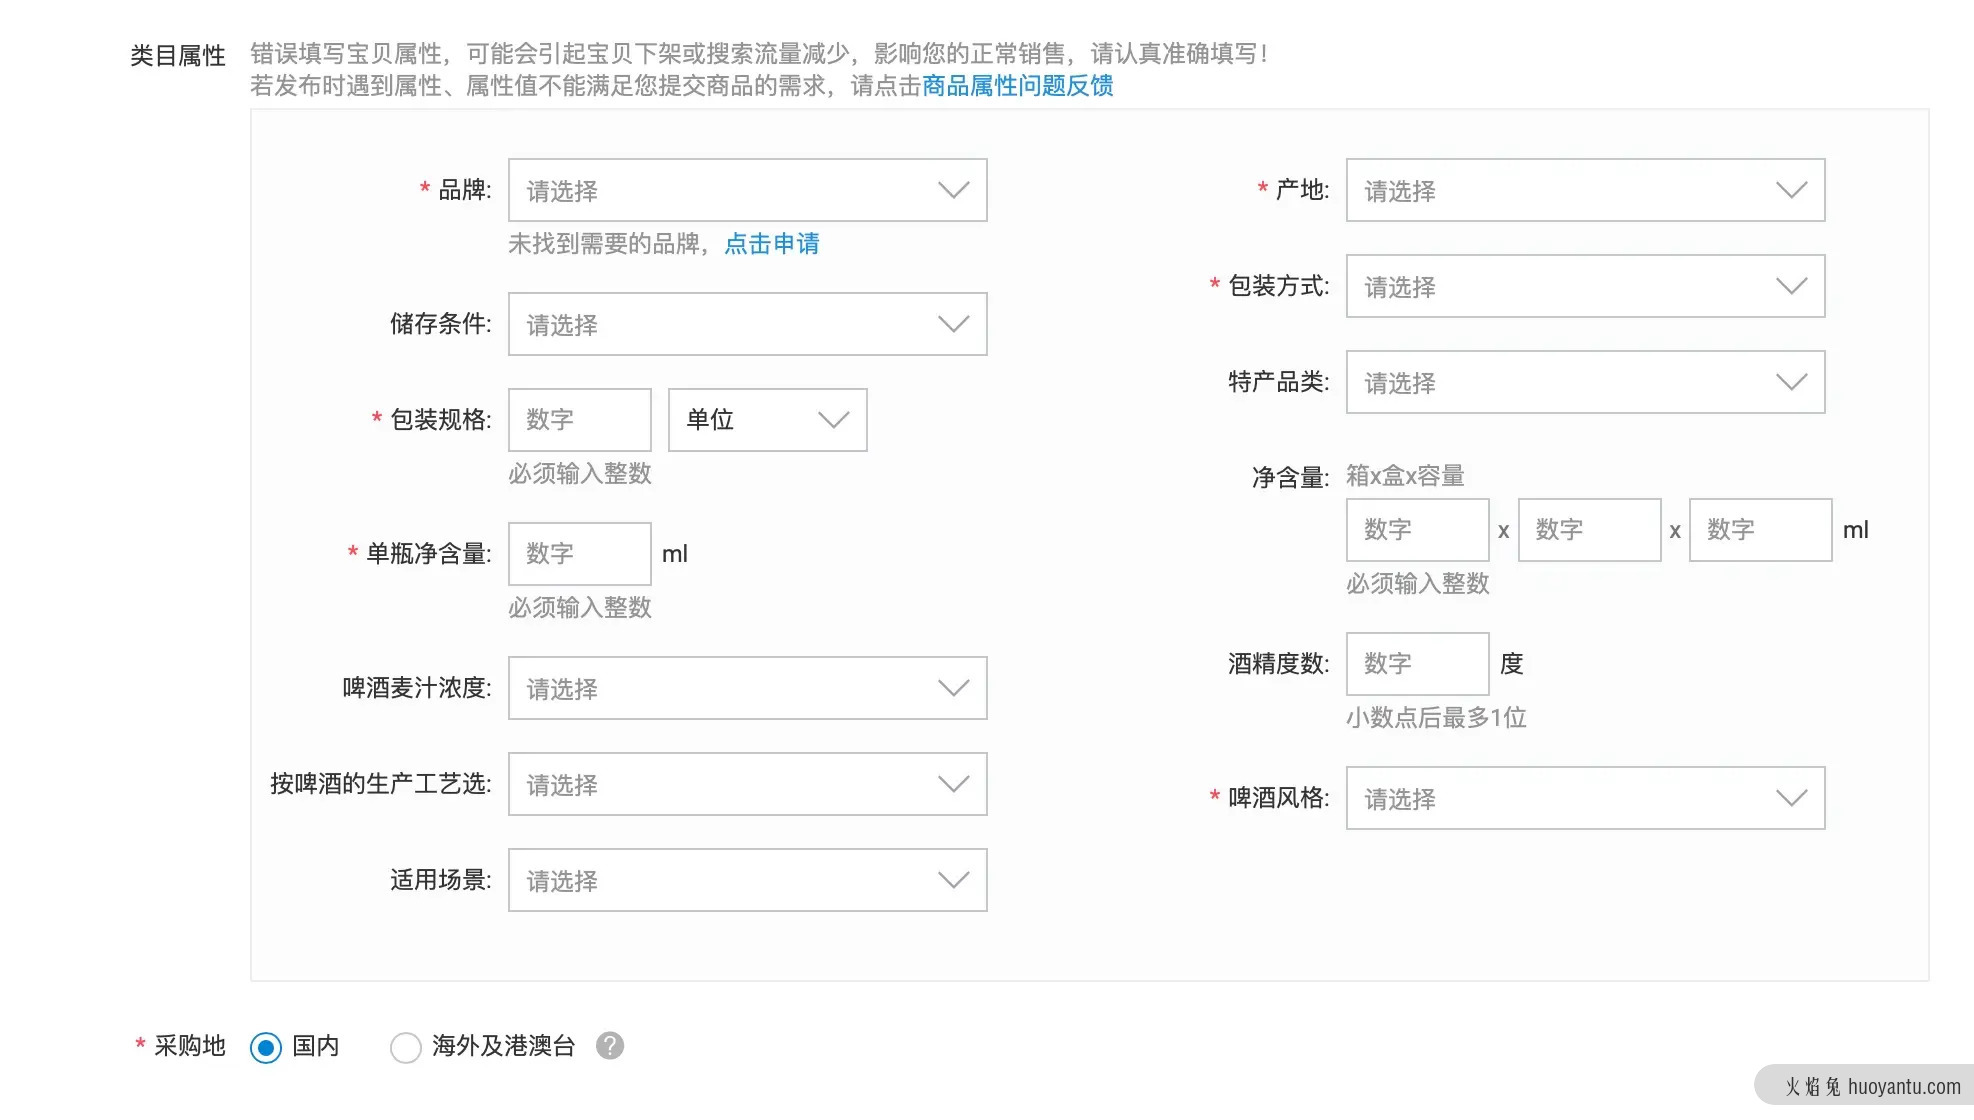This screenshot has height=1120, width=1974.
Task: Select the 国内 radio button
Action: pyautogui.click(x=266, y=1047)
